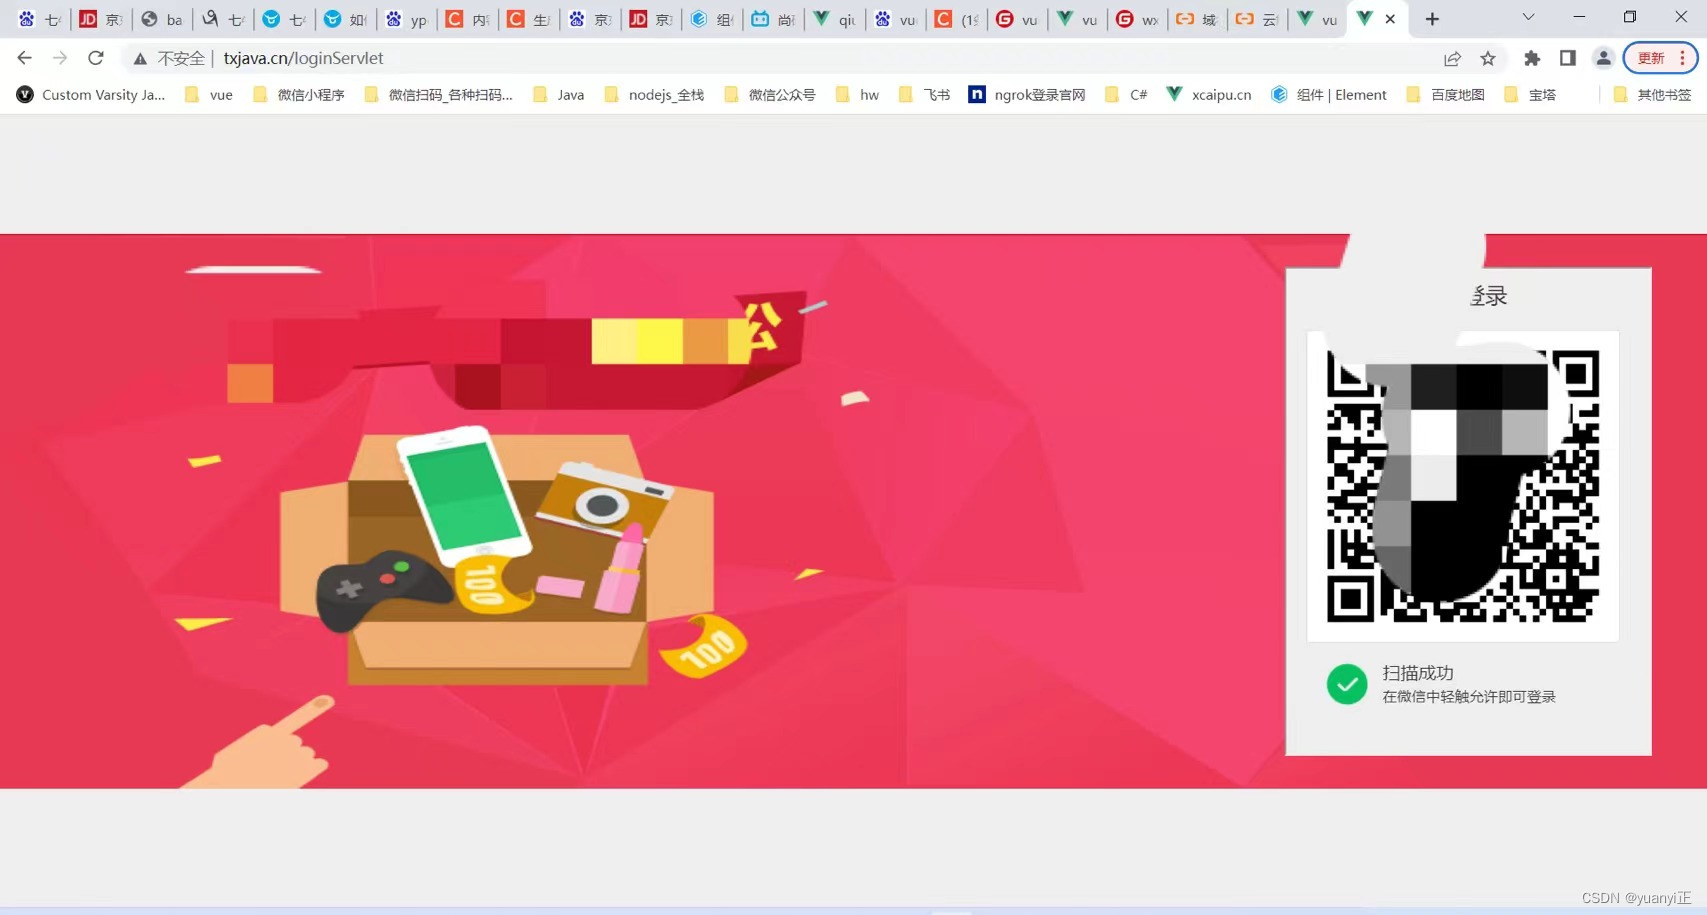The width and height of the screenshot is (1707, 915).
Task: Close the active tab
Action: (1390, 19)
